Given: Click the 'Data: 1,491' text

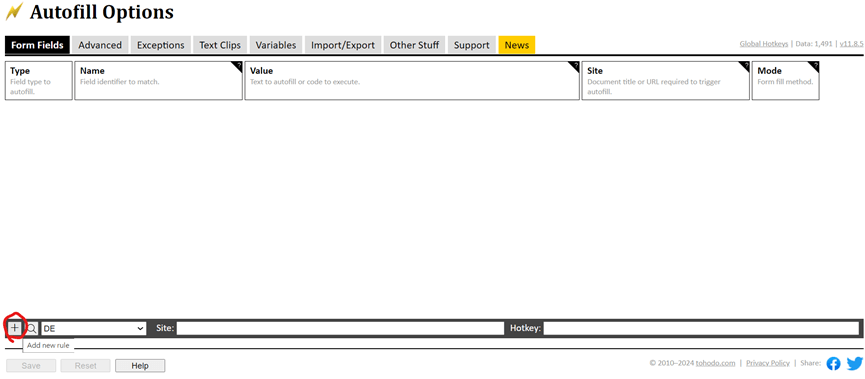Looking at the screenshot, I should [x=814, y=44].
